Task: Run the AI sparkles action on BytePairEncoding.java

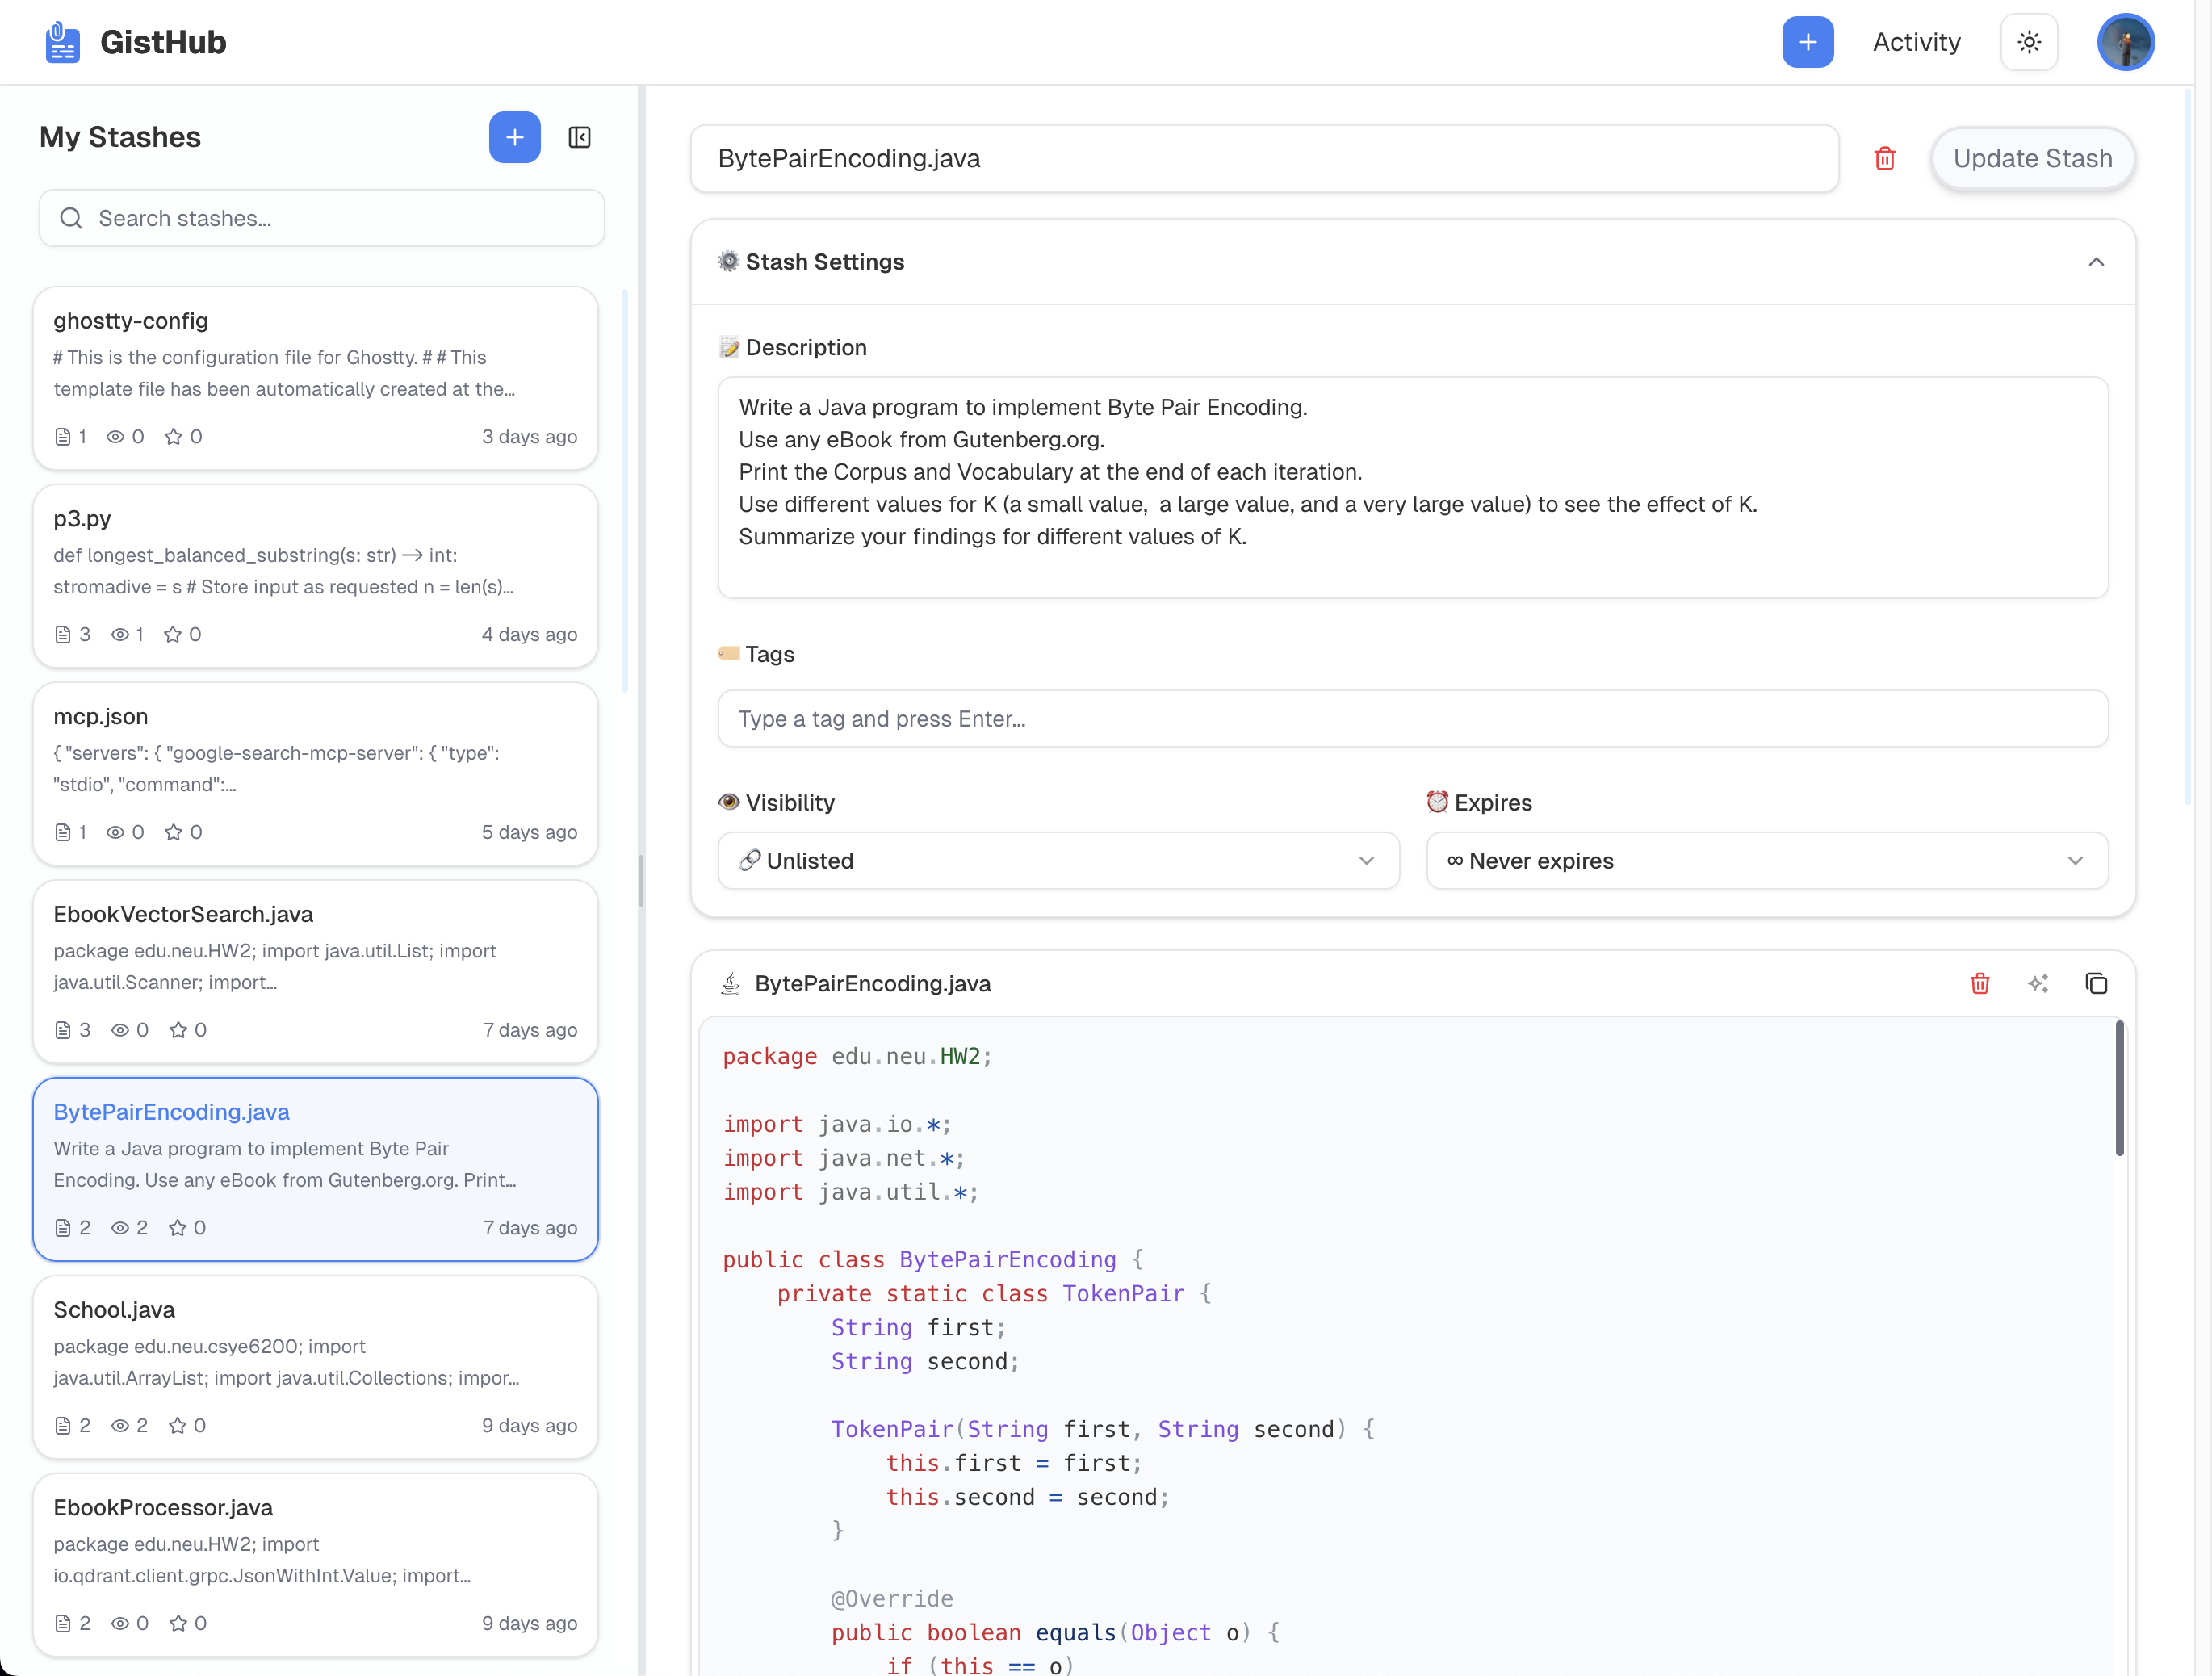Action: tap(2039, 984)
